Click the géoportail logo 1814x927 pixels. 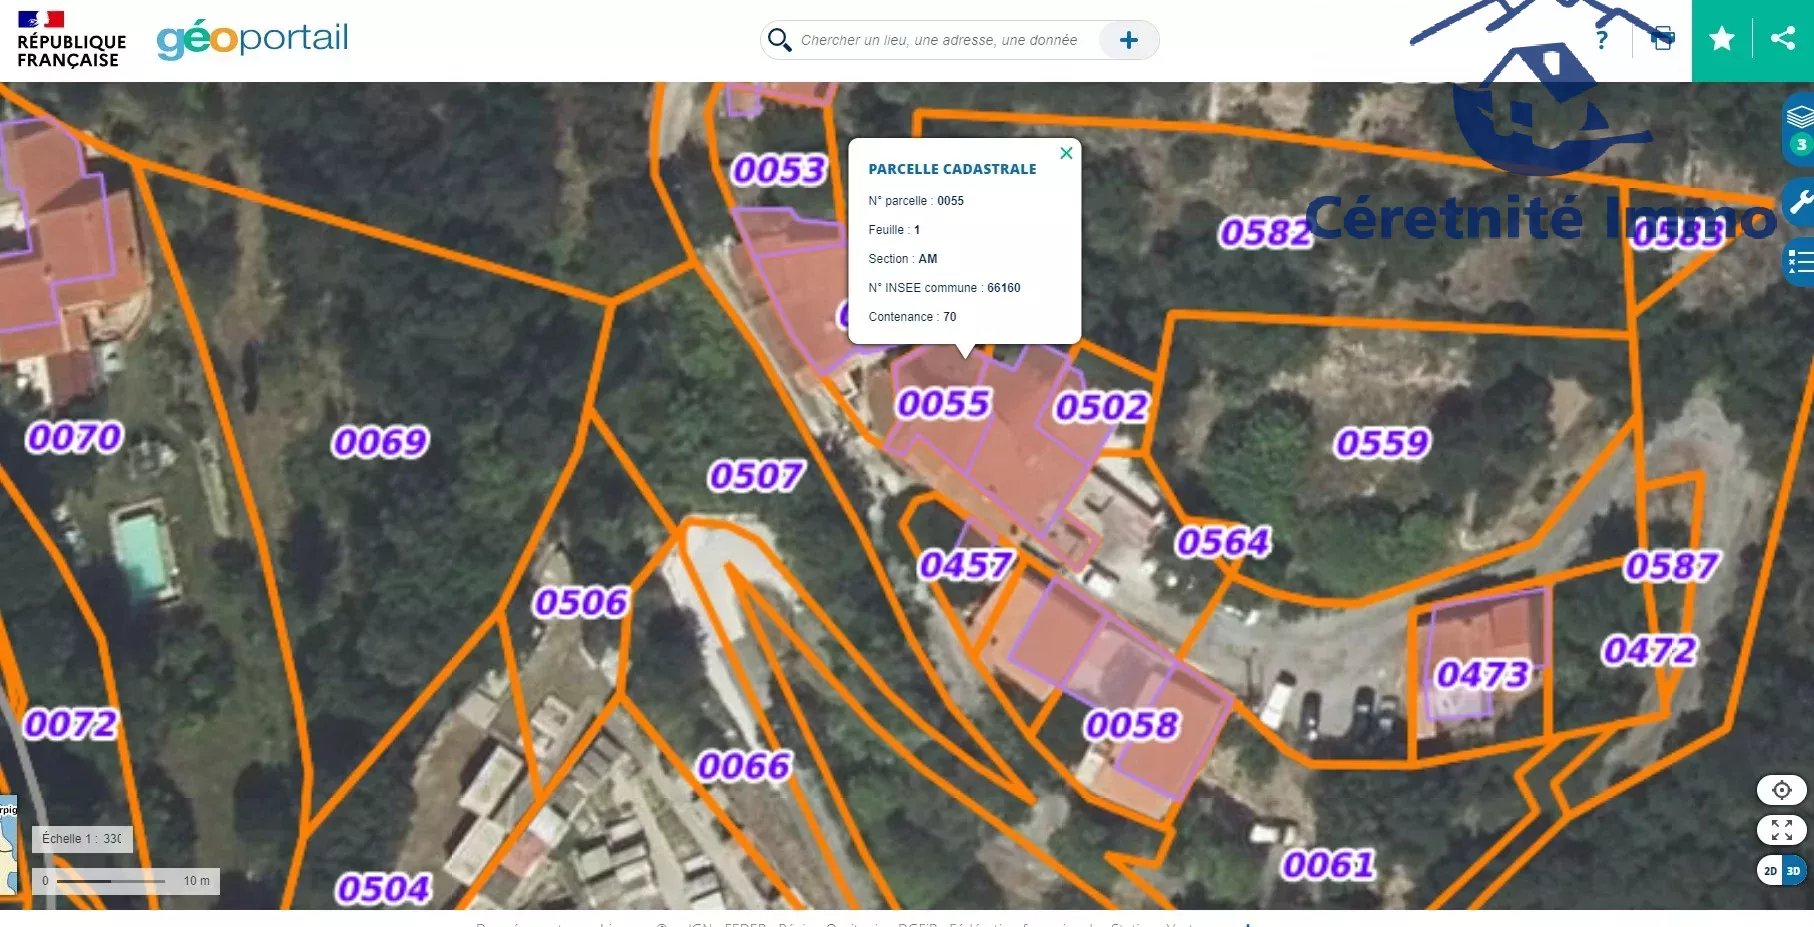(252, 39)
